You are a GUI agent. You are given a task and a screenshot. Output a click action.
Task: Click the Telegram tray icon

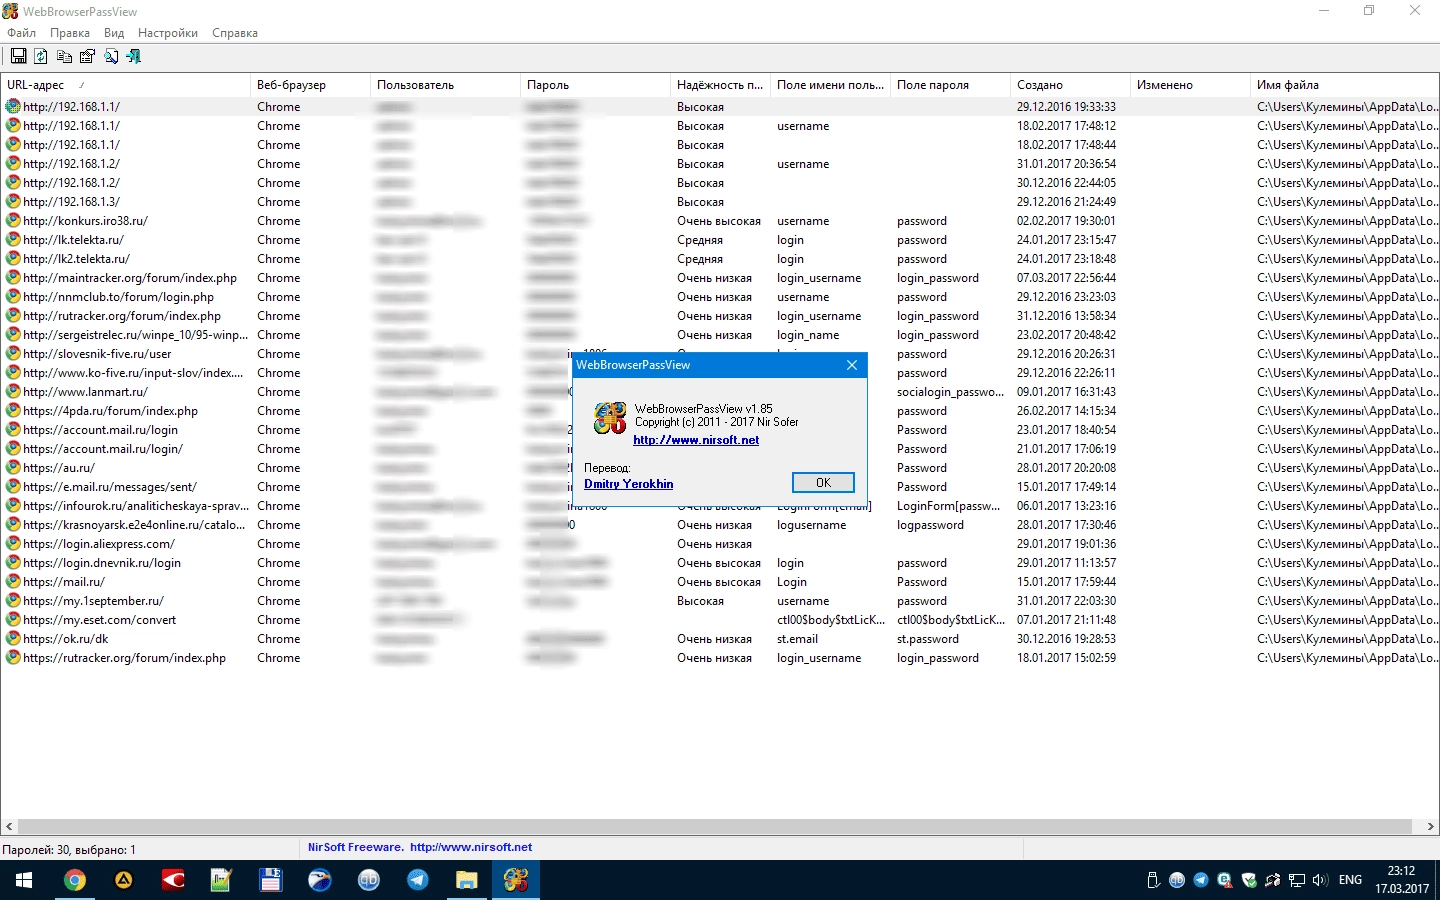point(1201,880)
